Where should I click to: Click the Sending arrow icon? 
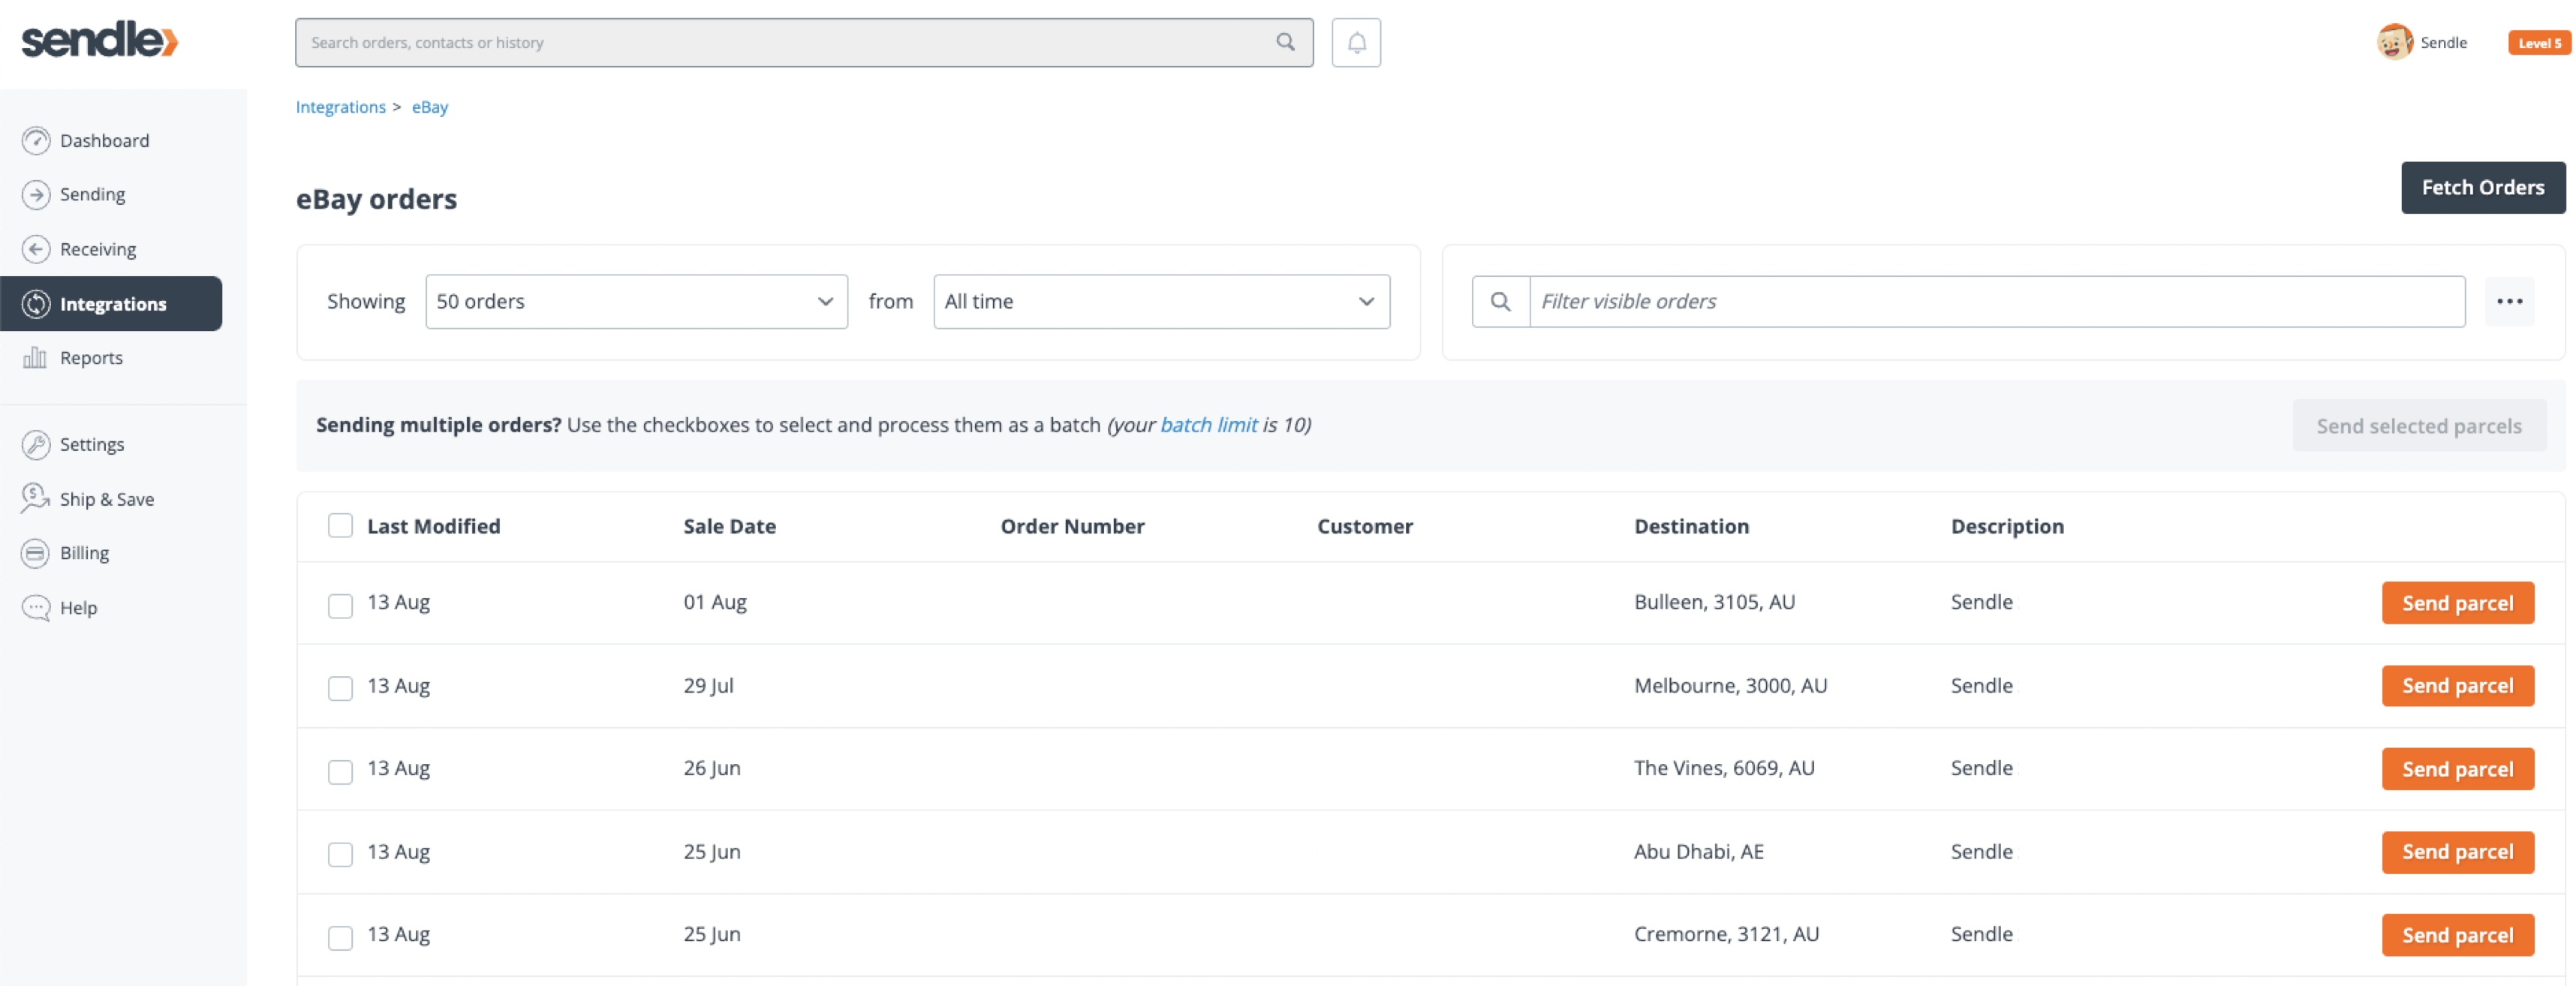[x=36, y=194]
